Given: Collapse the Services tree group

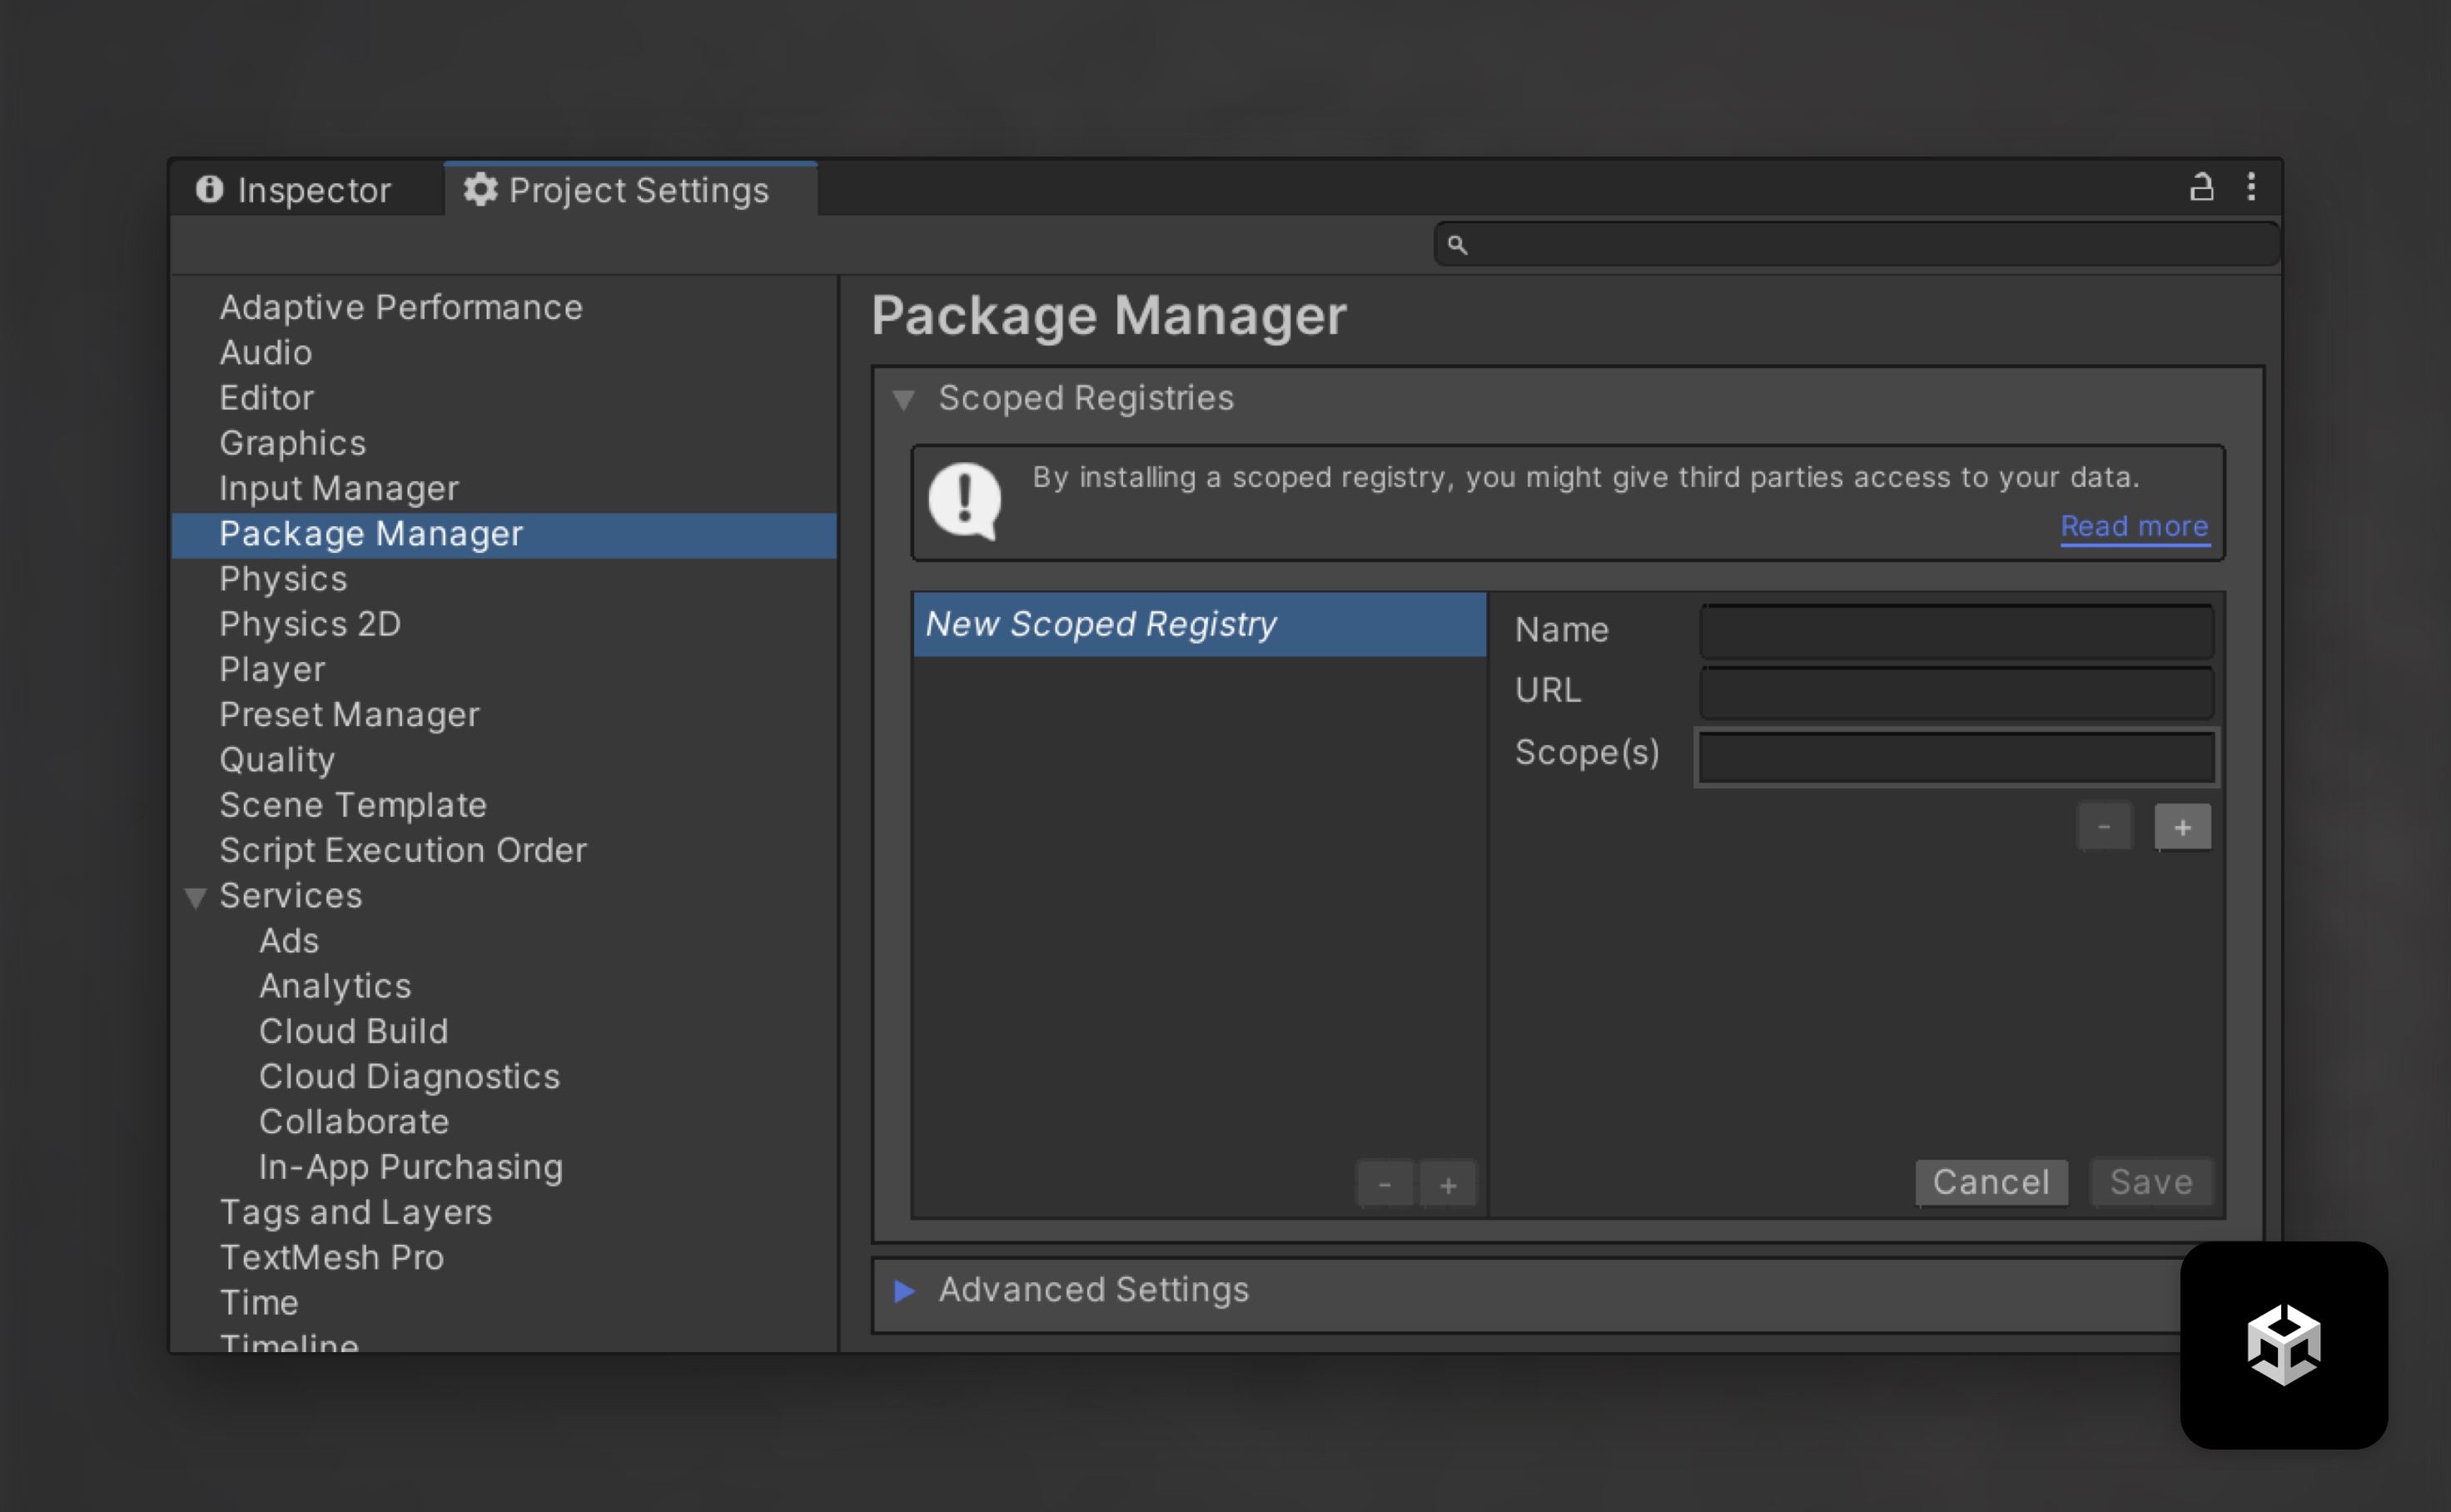Looking at the screenshot, I should pyautogui.click(x=196, y=897).
